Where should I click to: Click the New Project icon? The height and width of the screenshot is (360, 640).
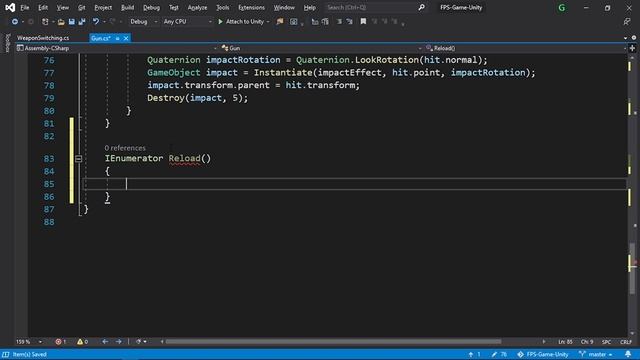click(x=45, y=22)
